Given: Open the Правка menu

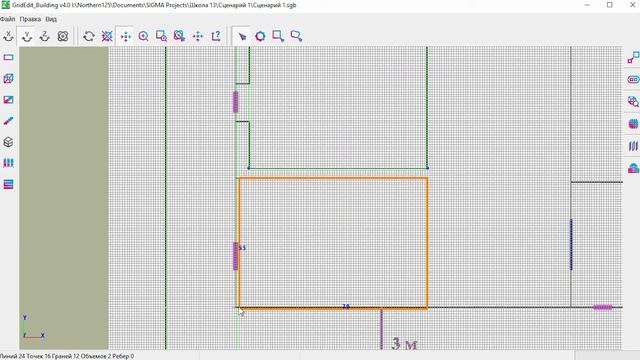Looking at the screenshot, I should 30,19.
